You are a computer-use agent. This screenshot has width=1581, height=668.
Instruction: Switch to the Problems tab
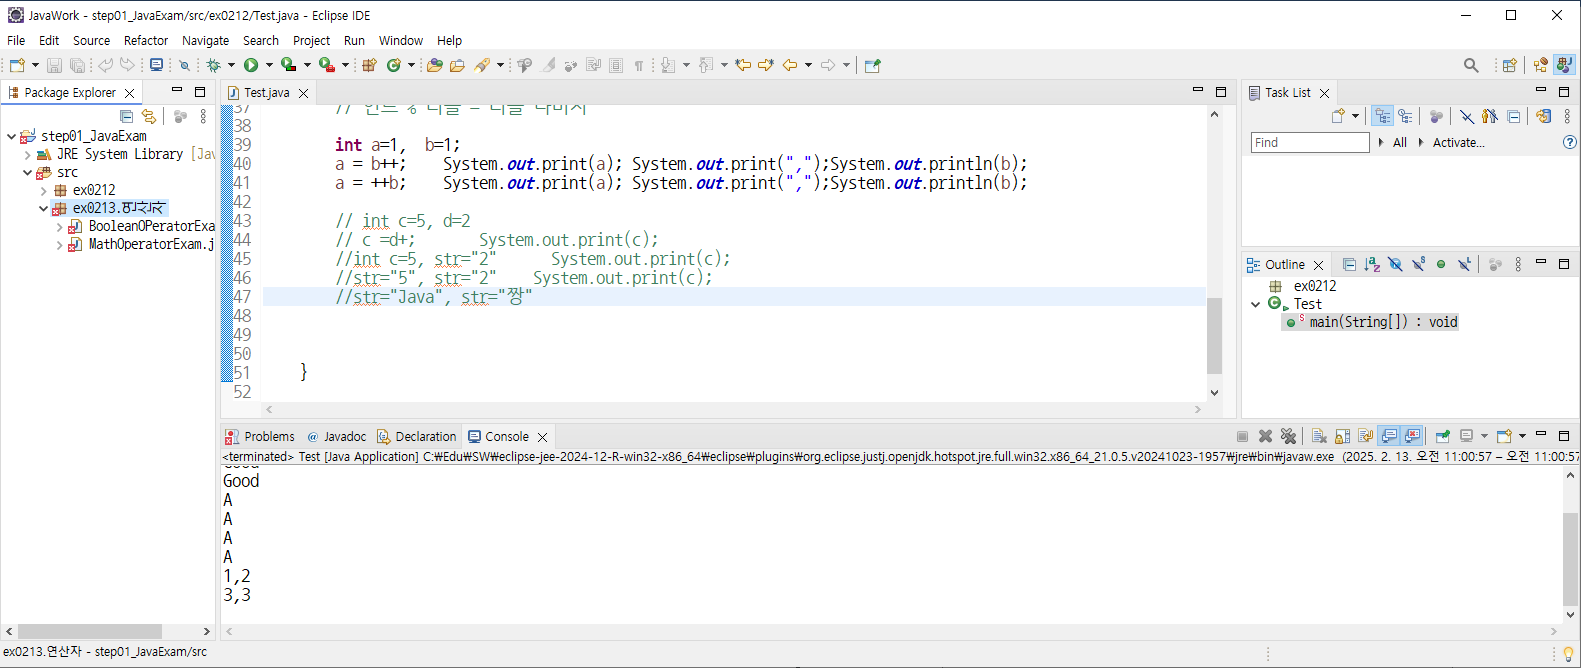(260, 436)
